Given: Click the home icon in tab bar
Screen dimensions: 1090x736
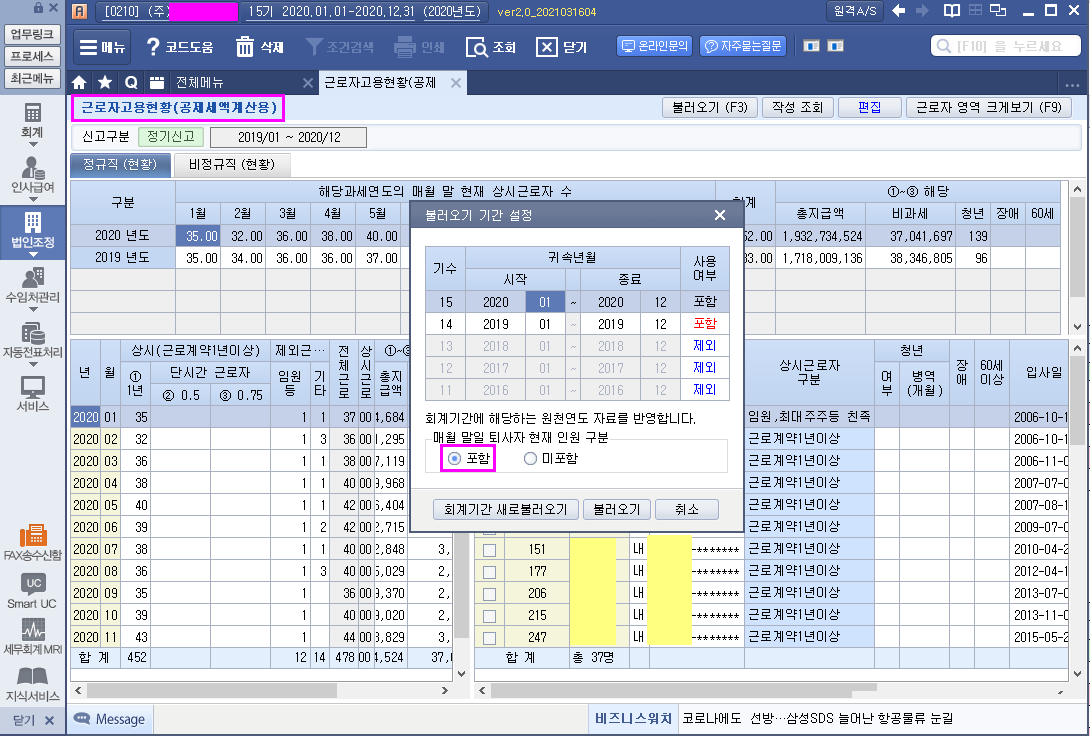Looking at the screenshot, I should click(x=79, y=82).
